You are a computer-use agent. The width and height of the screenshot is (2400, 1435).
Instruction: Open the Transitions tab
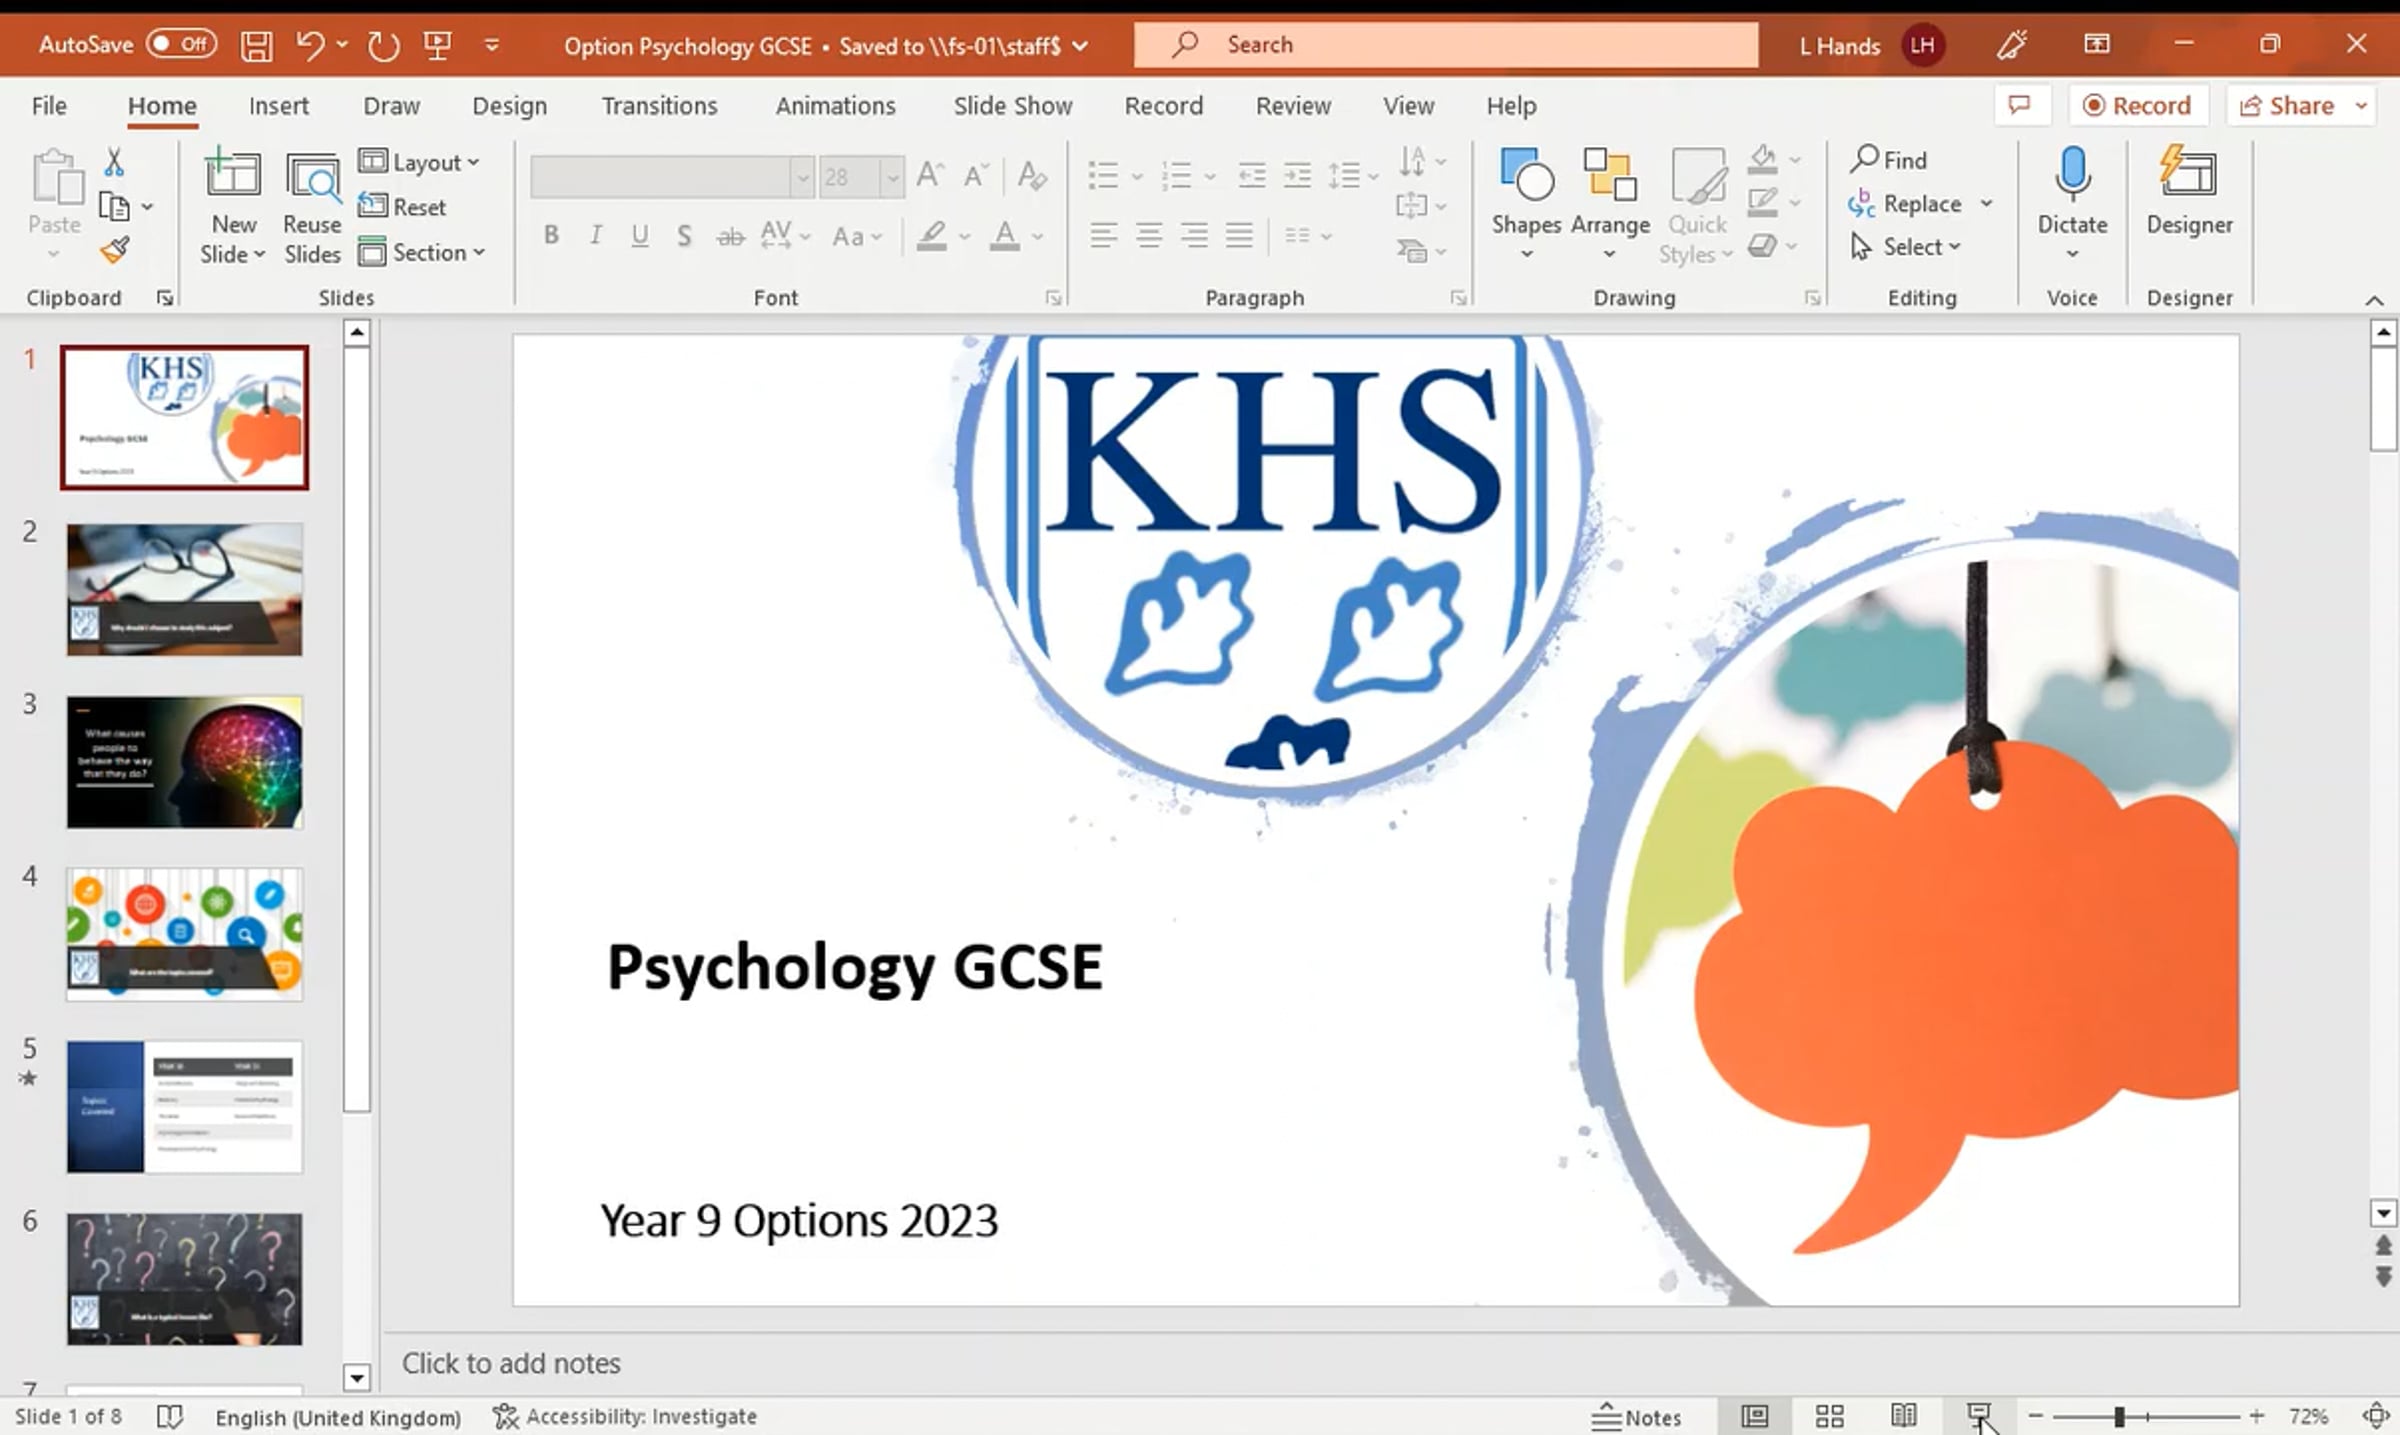pos(659,105)
